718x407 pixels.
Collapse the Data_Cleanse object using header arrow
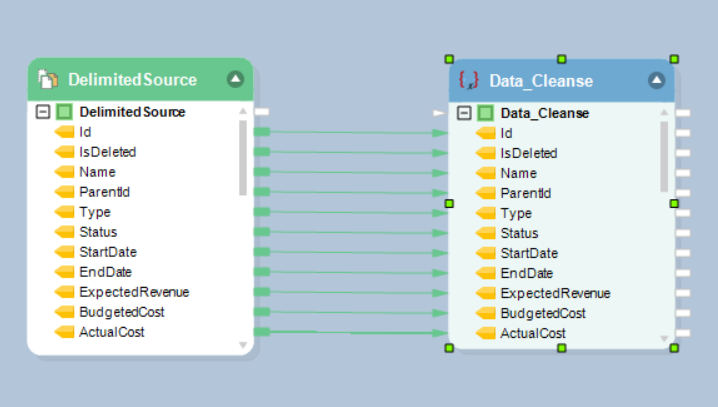[657, 80]
